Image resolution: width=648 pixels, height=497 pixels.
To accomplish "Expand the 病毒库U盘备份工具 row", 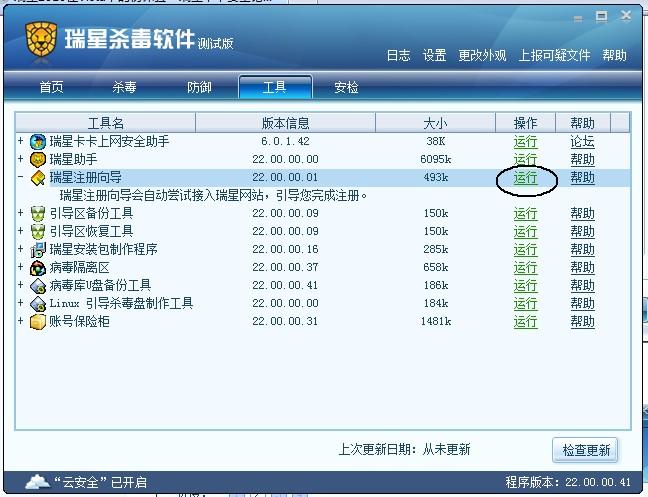I will point(20,285).
